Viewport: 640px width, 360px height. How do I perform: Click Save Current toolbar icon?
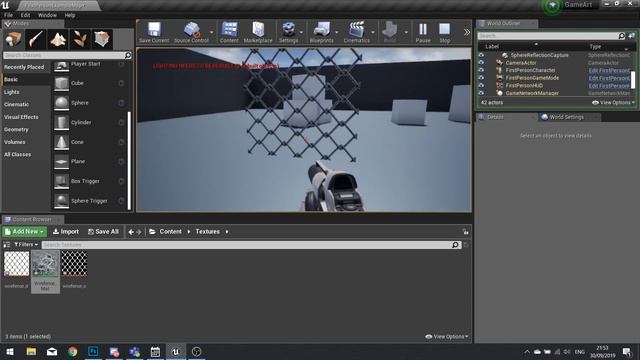(154, 29)
